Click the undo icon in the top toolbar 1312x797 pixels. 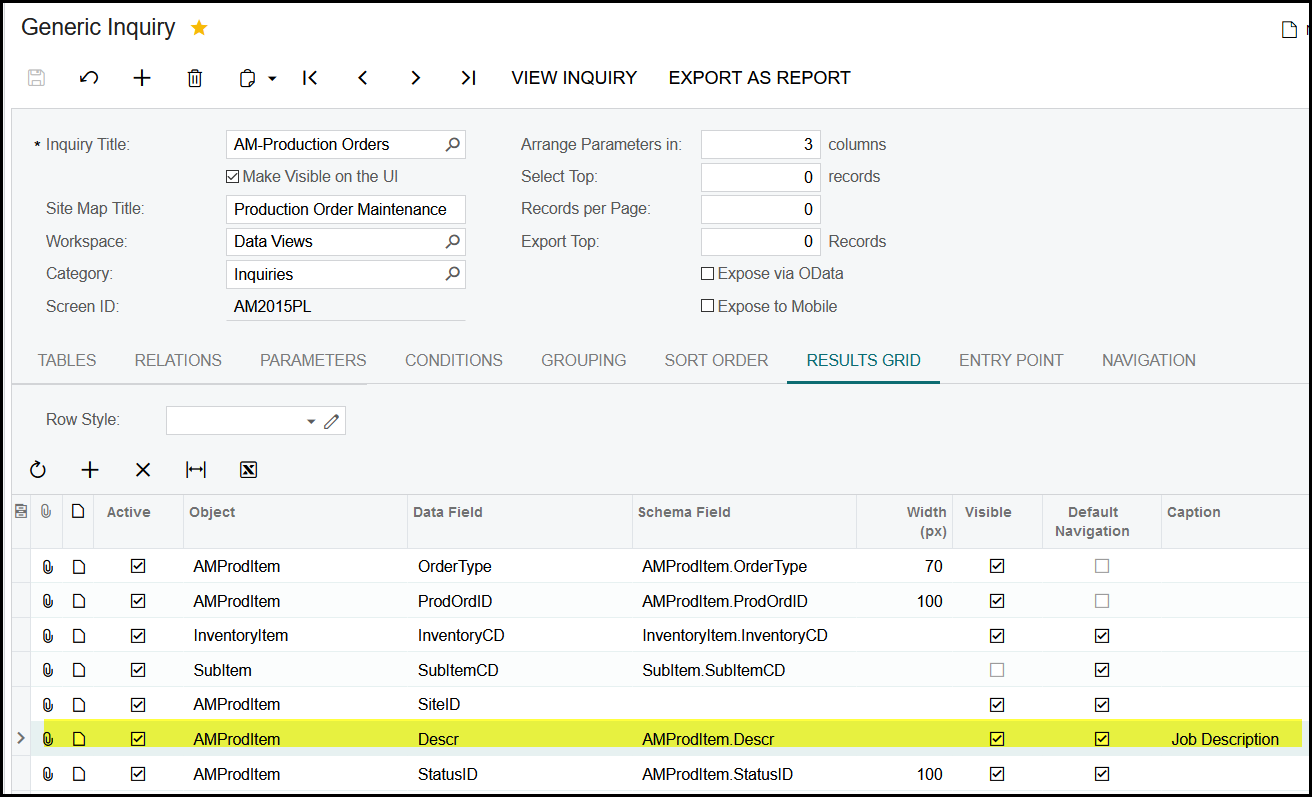[x=89, y=78]
